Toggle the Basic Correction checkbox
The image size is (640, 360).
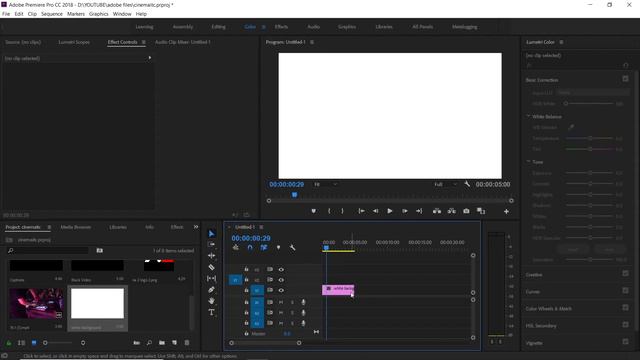(x=625, y=79)
